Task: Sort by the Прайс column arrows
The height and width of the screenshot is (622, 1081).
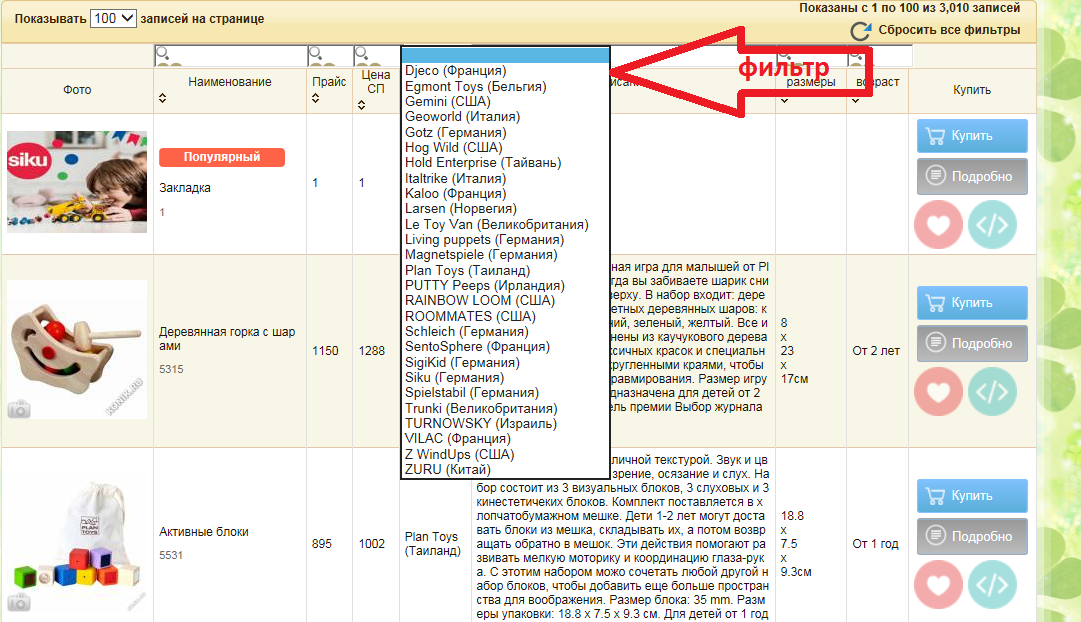Action: [x=316, y=98]
